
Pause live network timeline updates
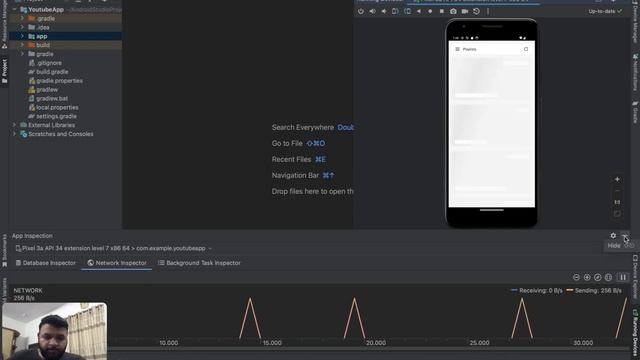pos(623,277)
